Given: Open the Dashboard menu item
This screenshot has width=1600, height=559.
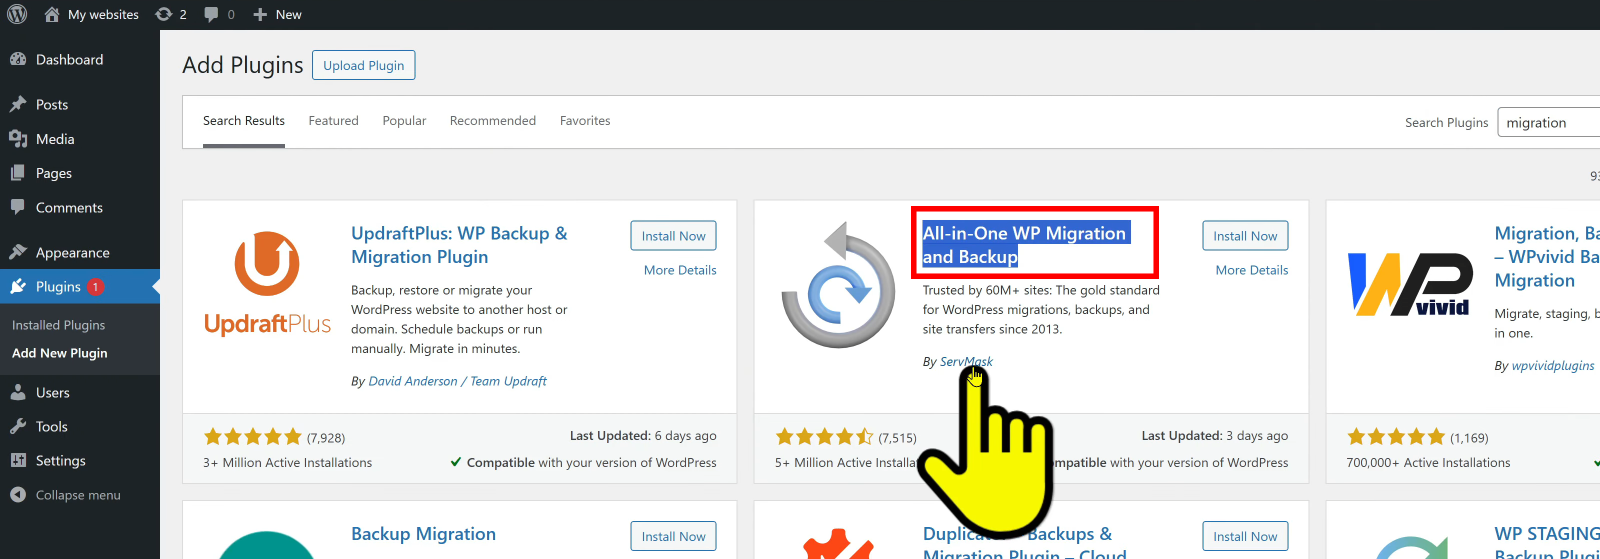Looking at the screenshot, I should tap(69, 59).
